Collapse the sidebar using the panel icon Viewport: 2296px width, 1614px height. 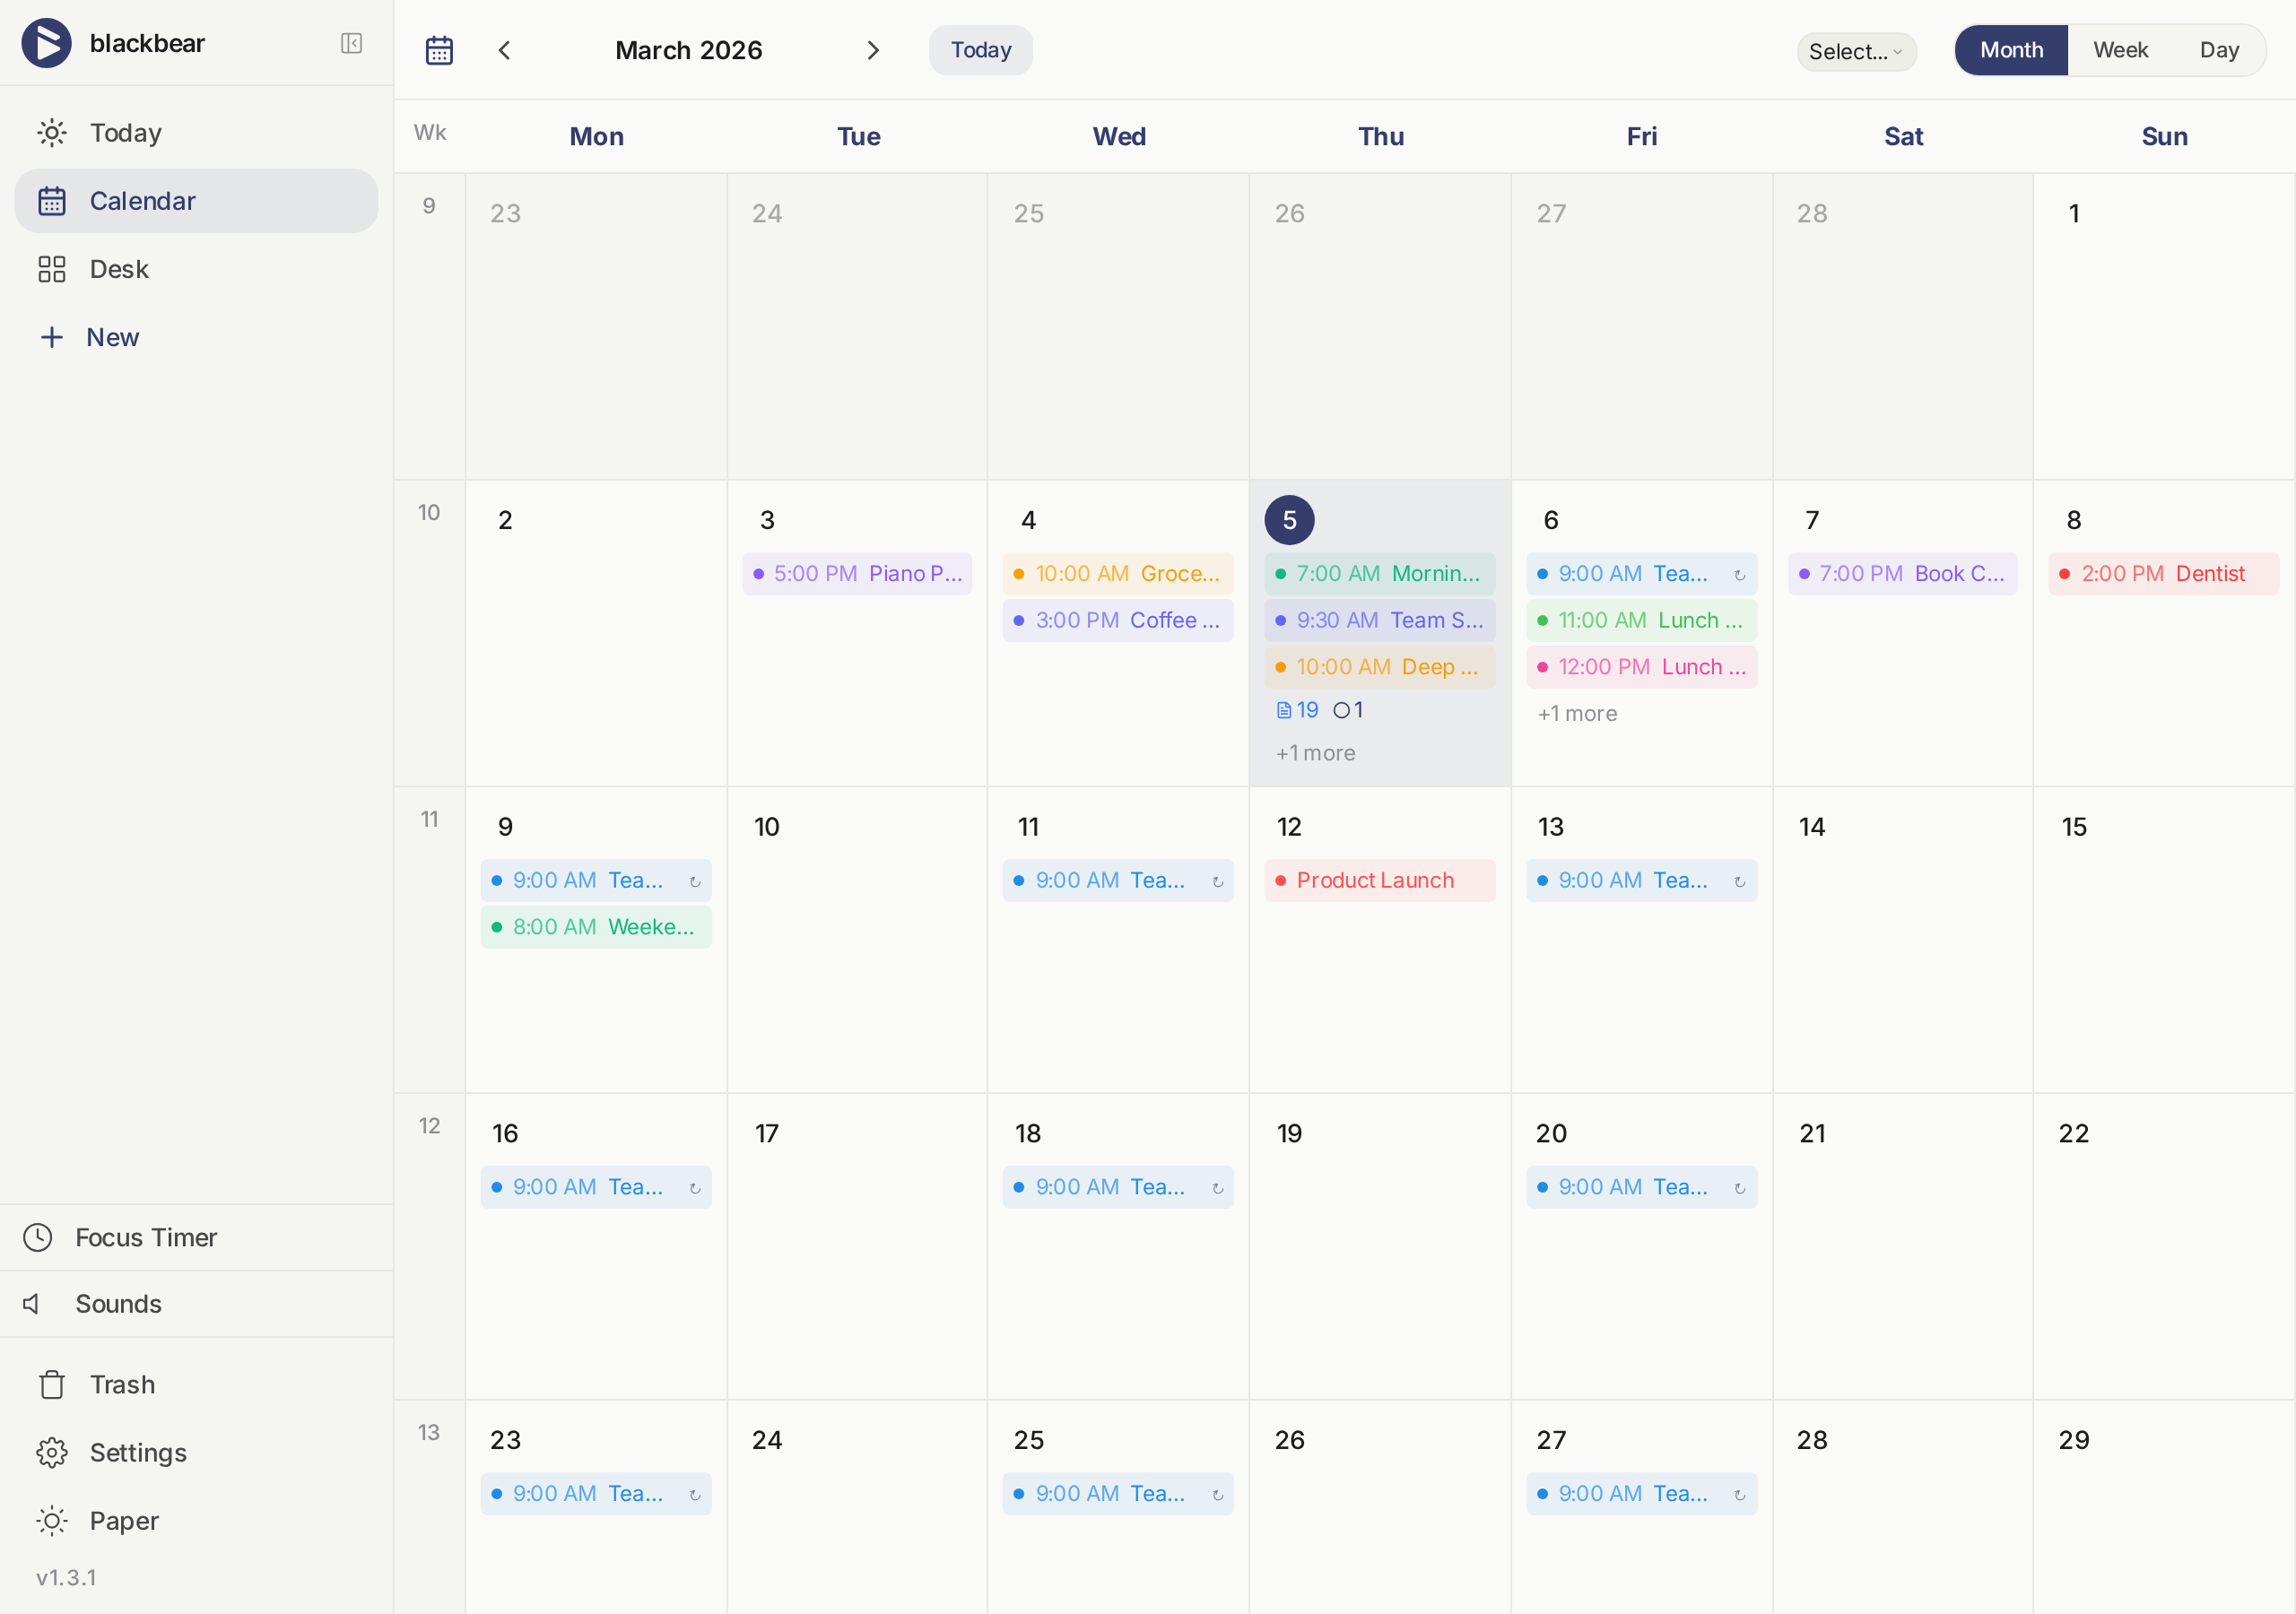coord(351,43)
